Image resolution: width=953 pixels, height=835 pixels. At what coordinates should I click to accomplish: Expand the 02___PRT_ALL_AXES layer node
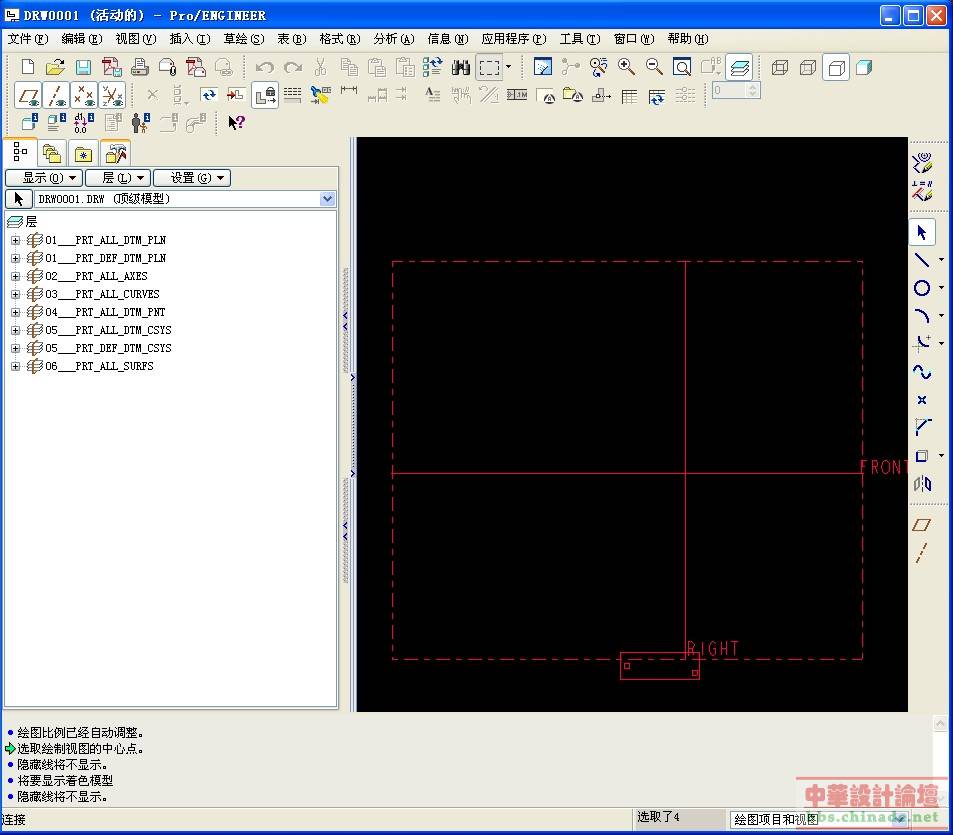[x=15, y=276]
